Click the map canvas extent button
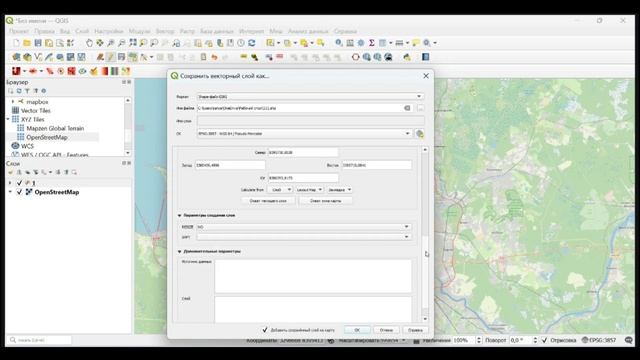 (x=325, y=201)
